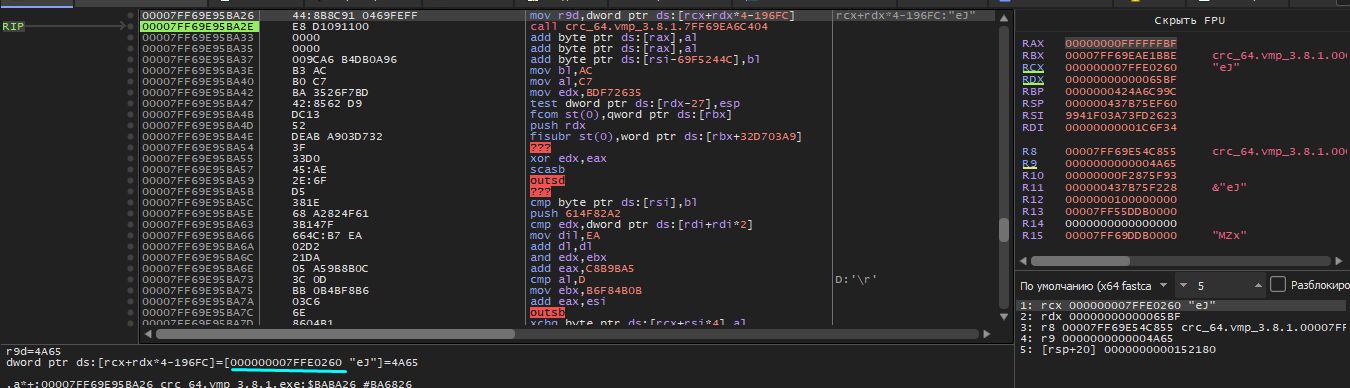Image resolution: width=1350 pixels, height=388 pixels.
Task: Select the R8 register value 00007FF69E54C855
Action: [1120, 151]
